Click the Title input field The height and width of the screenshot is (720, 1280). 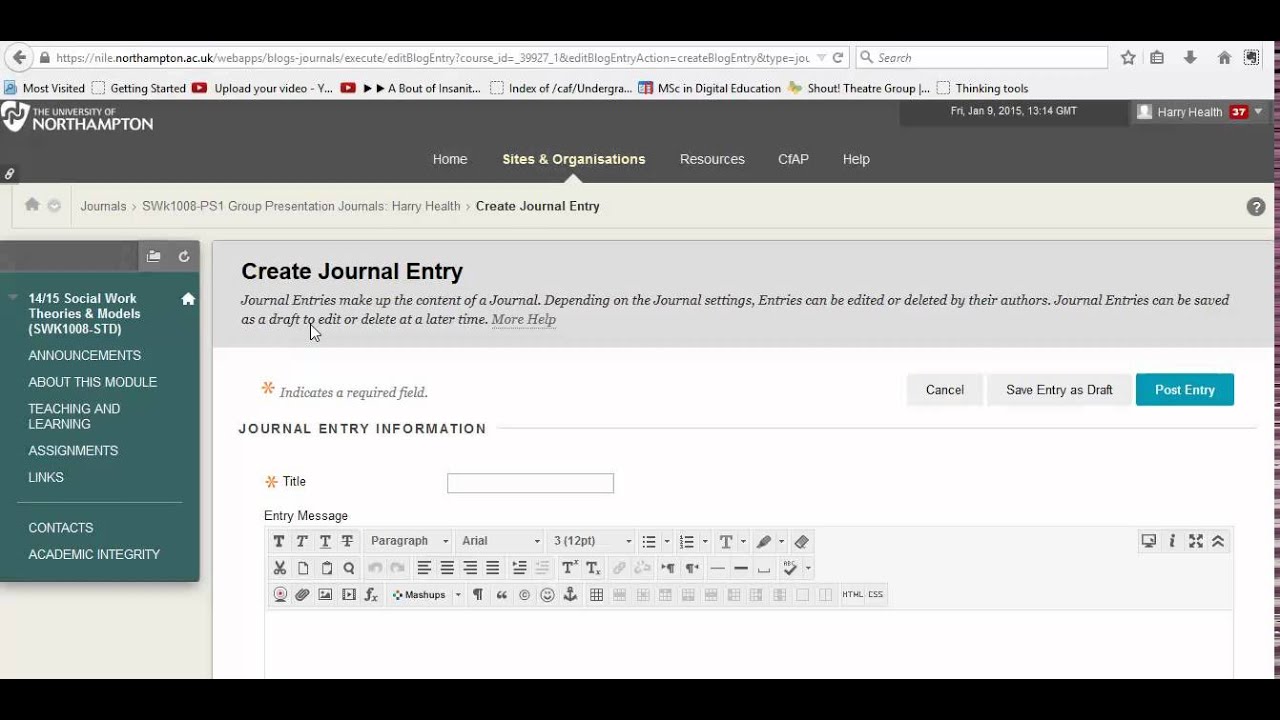pos(530,483)
